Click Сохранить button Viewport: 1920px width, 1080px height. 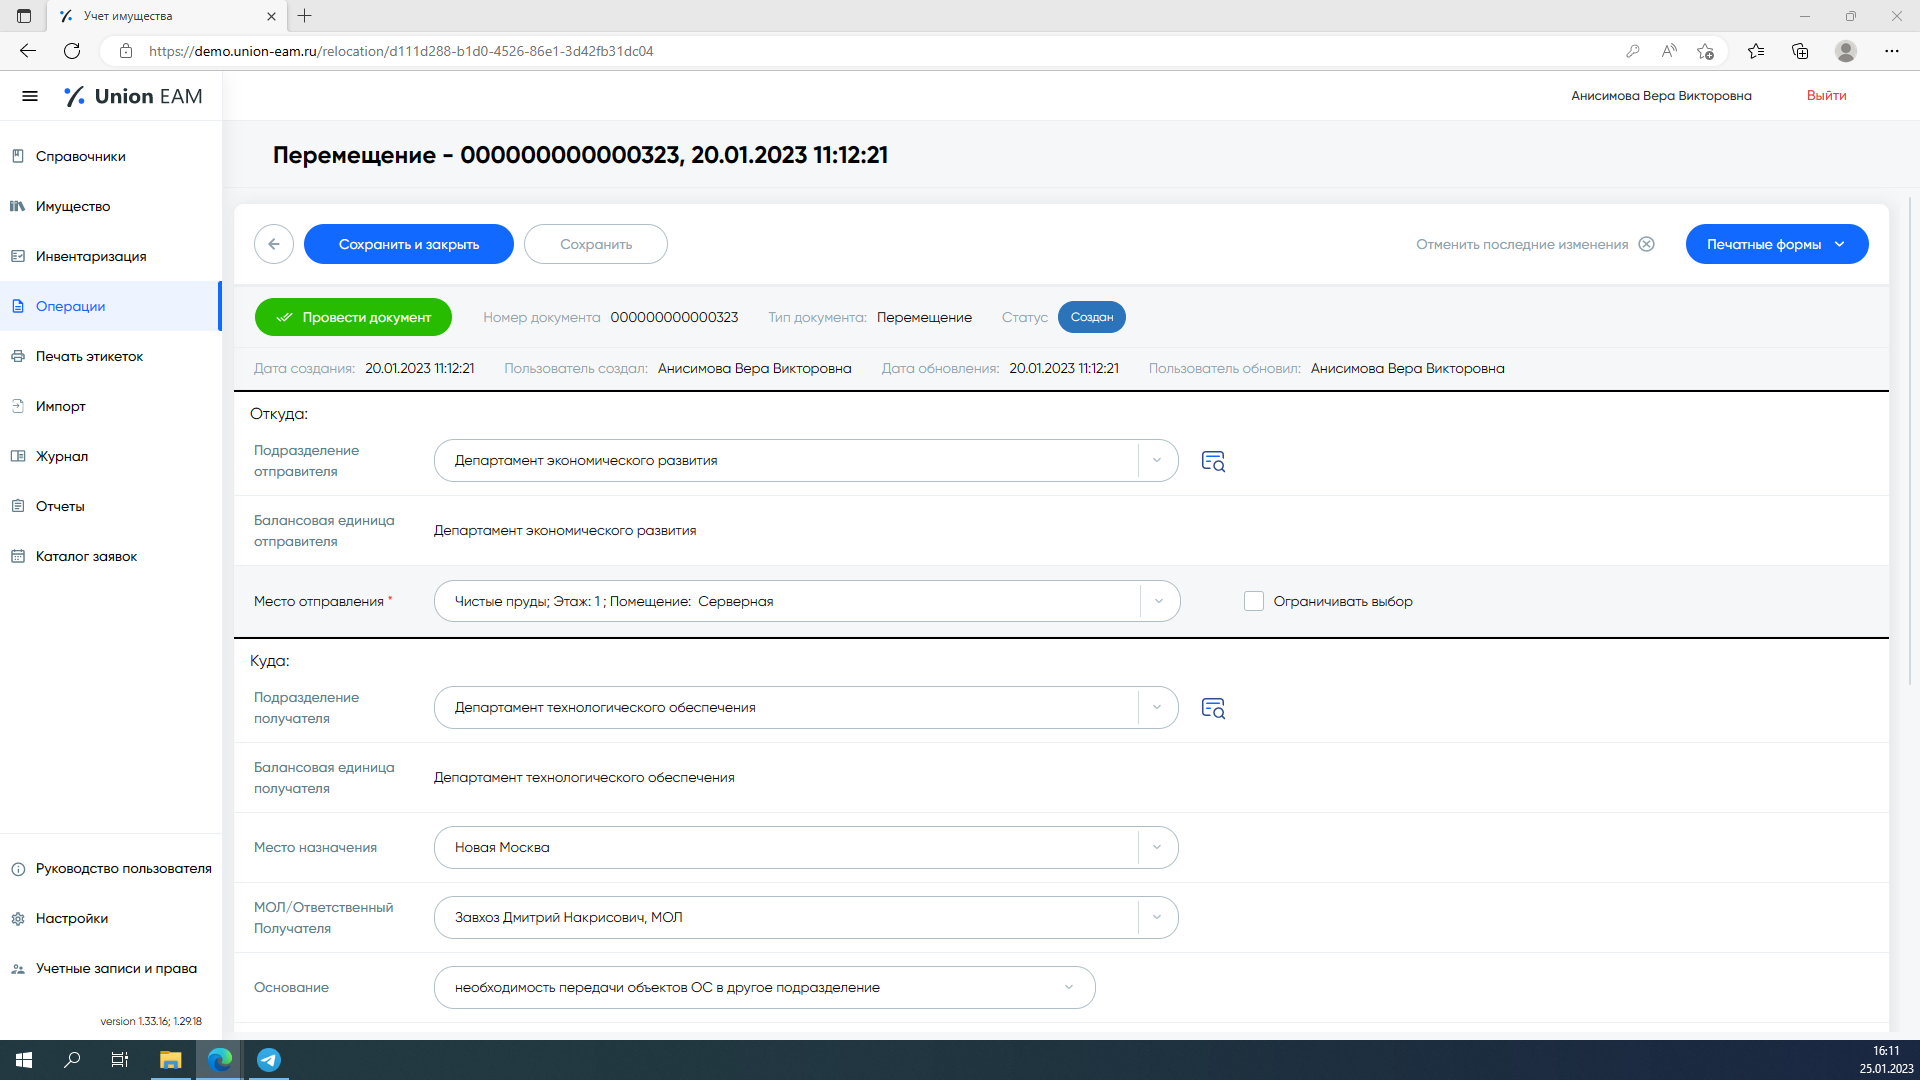coord(596,244)
